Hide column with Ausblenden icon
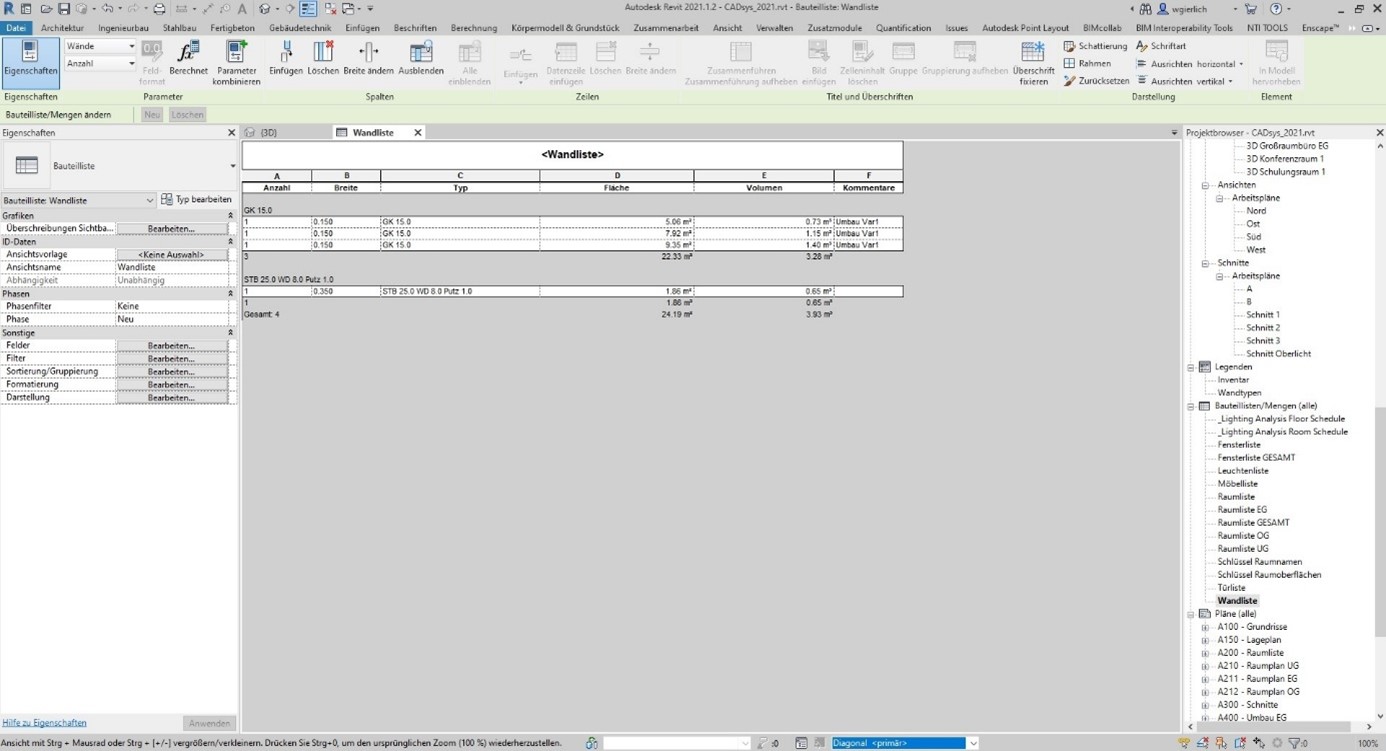Screen dimensions: 1386x751 421,54
